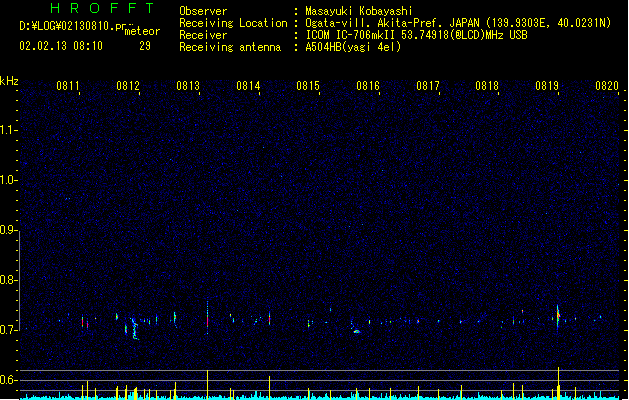This screenshot has height=400, width=629.
Task: Click the 0.7 kHz axis label
Action: pos(8,330)
